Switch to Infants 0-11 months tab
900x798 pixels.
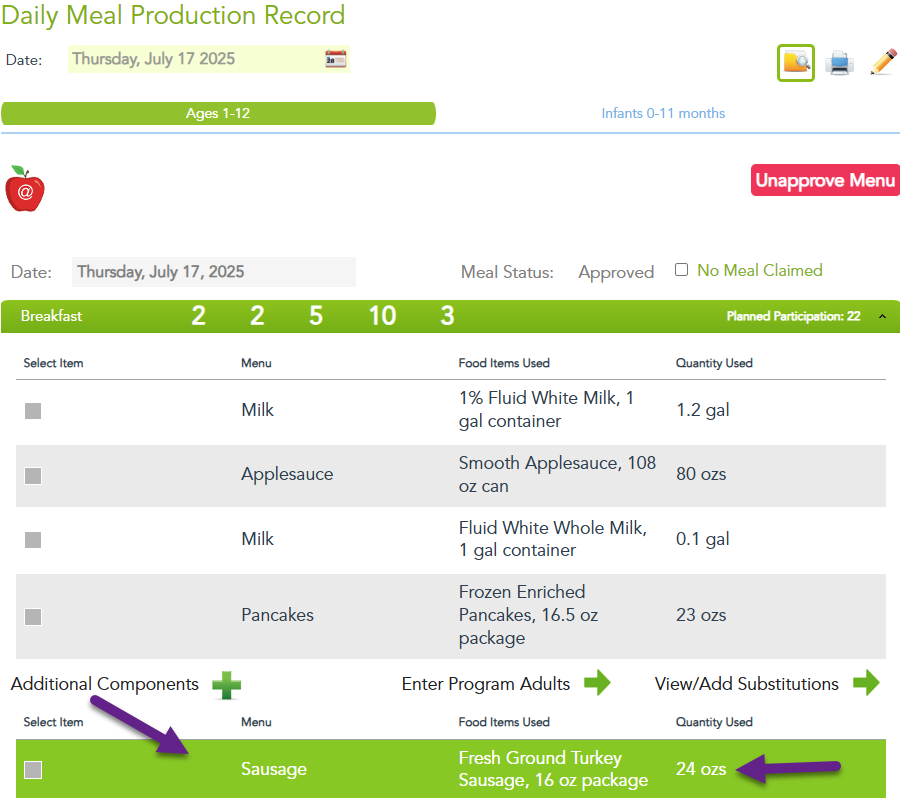(x=663, y=114)
